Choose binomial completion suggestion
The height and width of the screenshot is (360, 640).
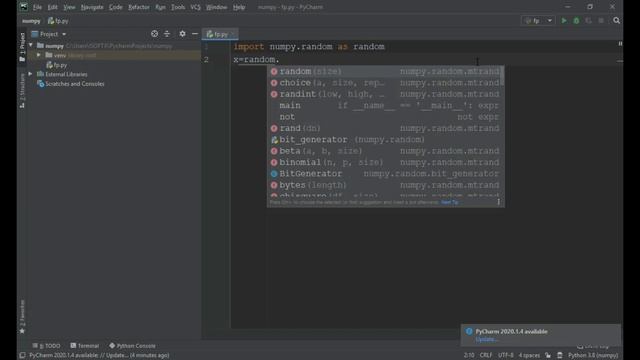click(385, 162)
